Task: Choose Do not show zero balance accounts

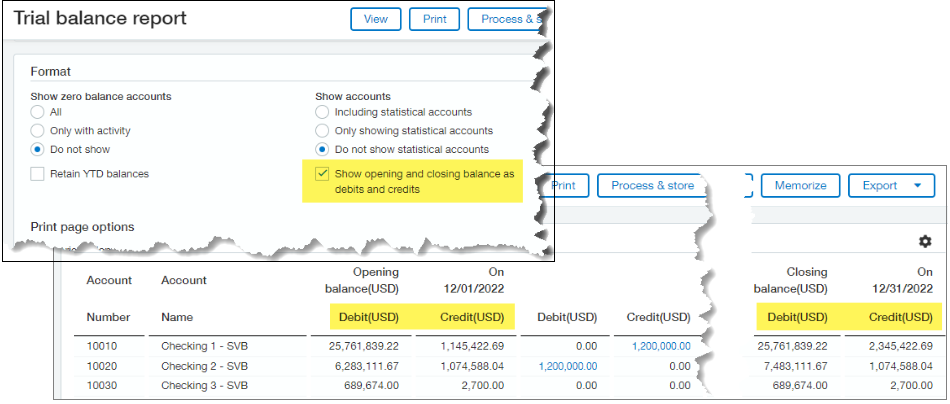Action: click(38, 149)
